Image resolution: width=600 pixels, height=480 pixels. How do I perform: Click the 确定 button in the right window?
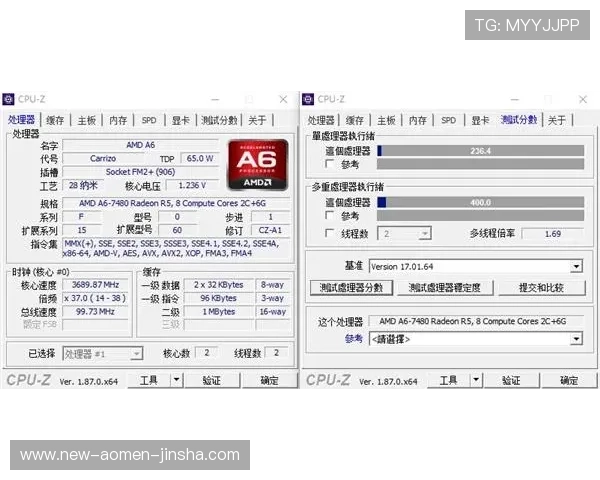(569, 380)
